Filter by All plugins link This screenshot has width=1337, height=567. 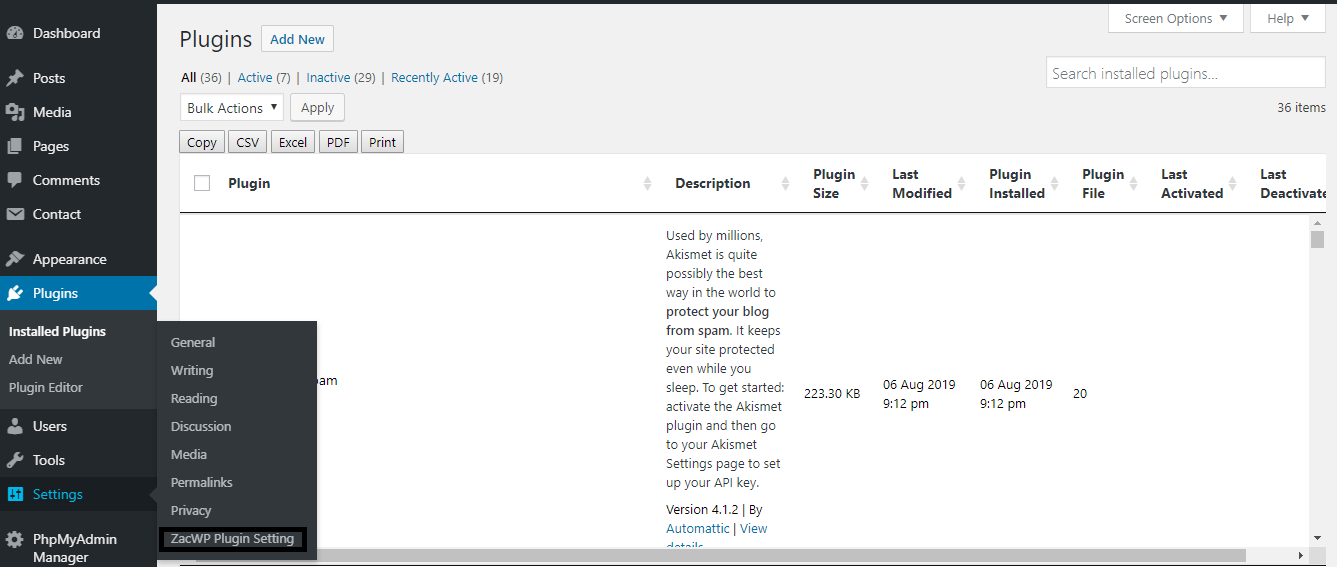point(201,77)
